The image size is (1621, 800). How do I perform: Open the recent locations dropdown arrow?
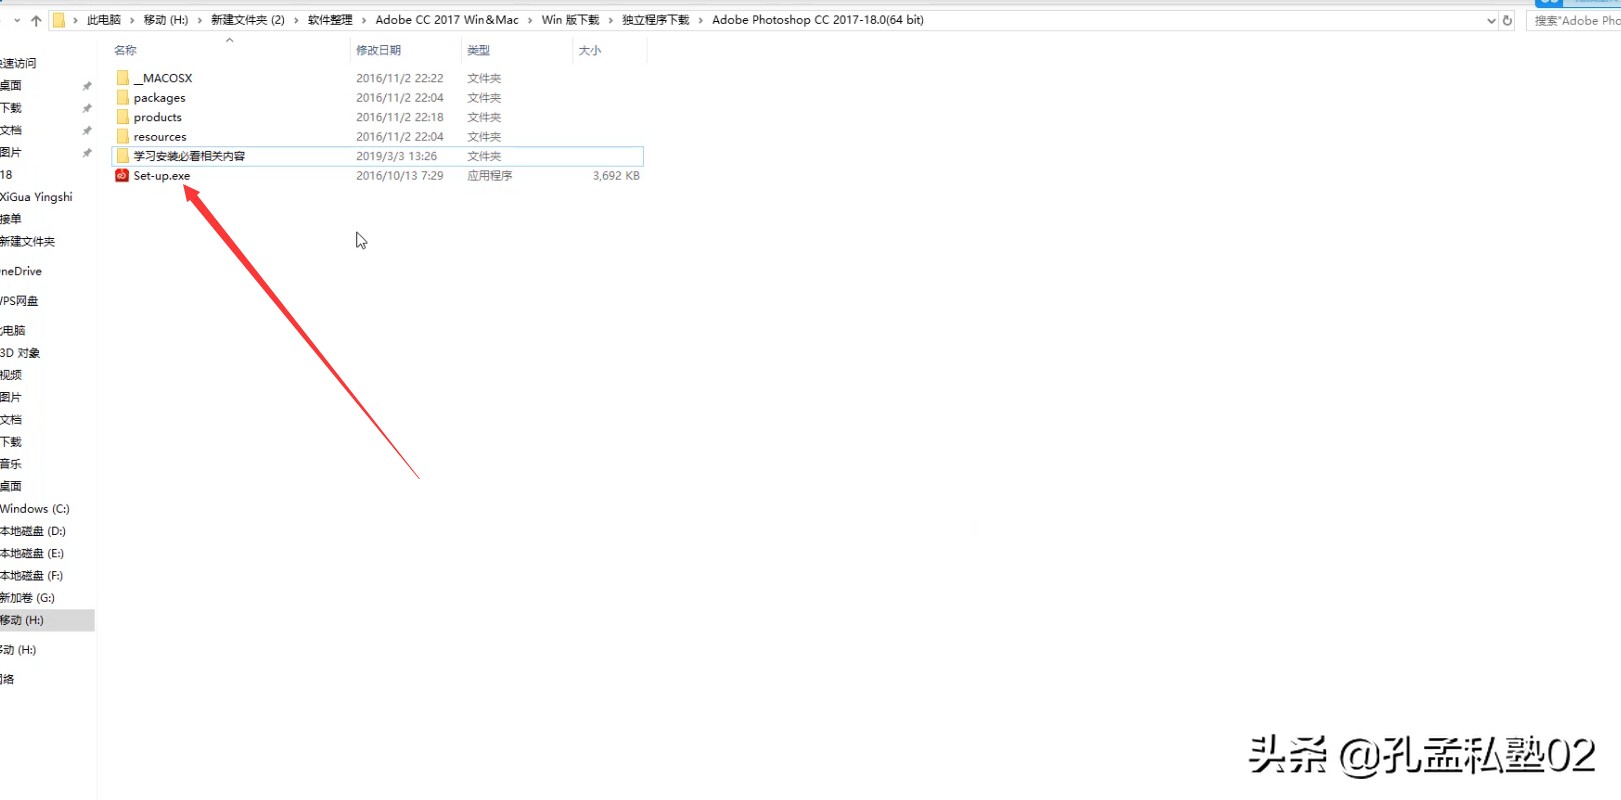pos(17,20)
